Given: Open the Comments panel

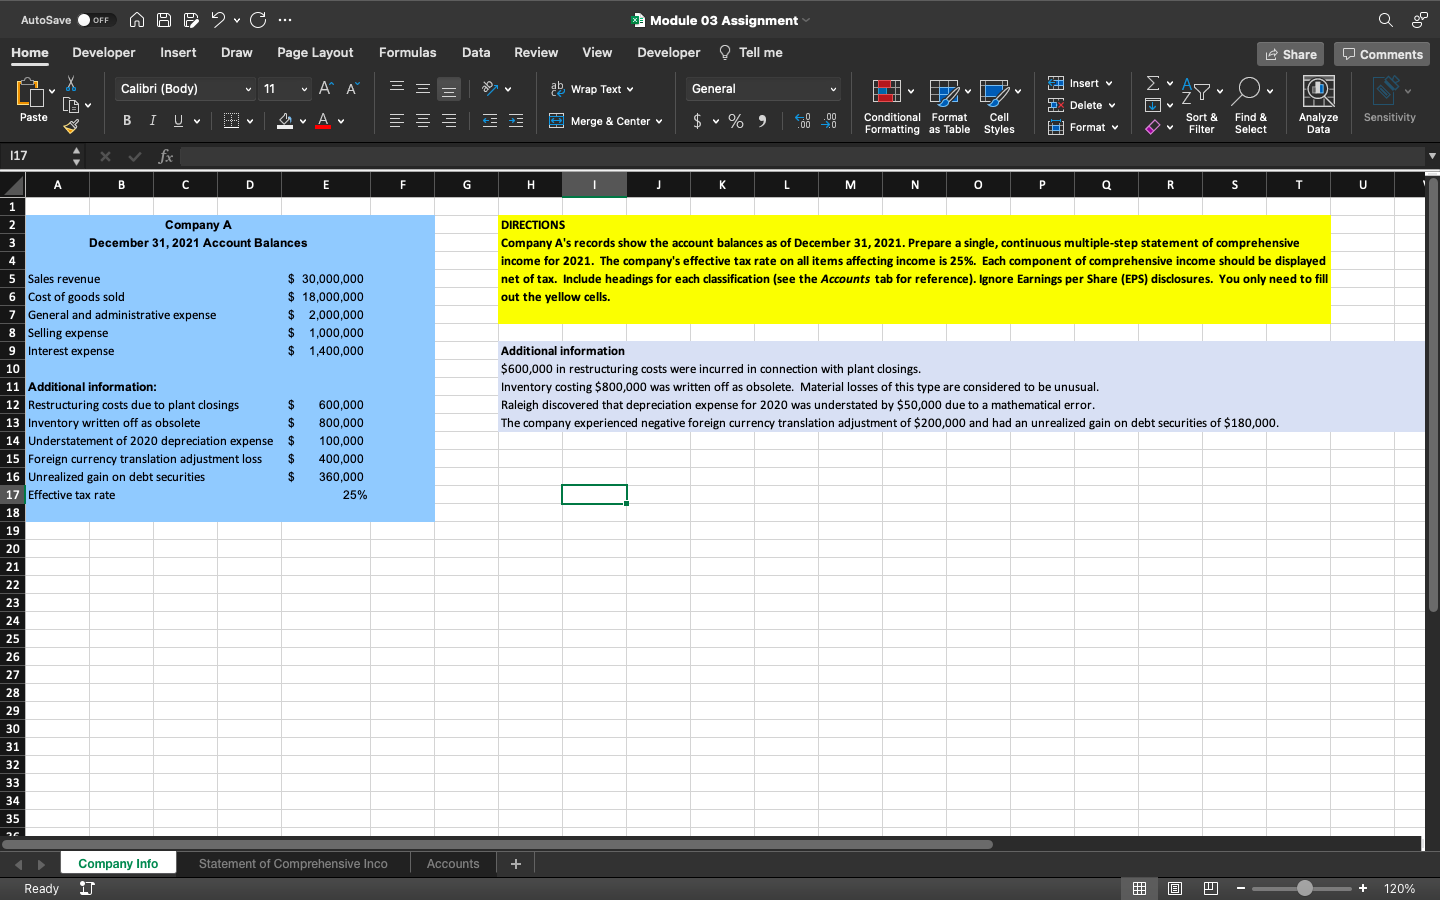Looking at the screenshot, I should (1382, 54).
